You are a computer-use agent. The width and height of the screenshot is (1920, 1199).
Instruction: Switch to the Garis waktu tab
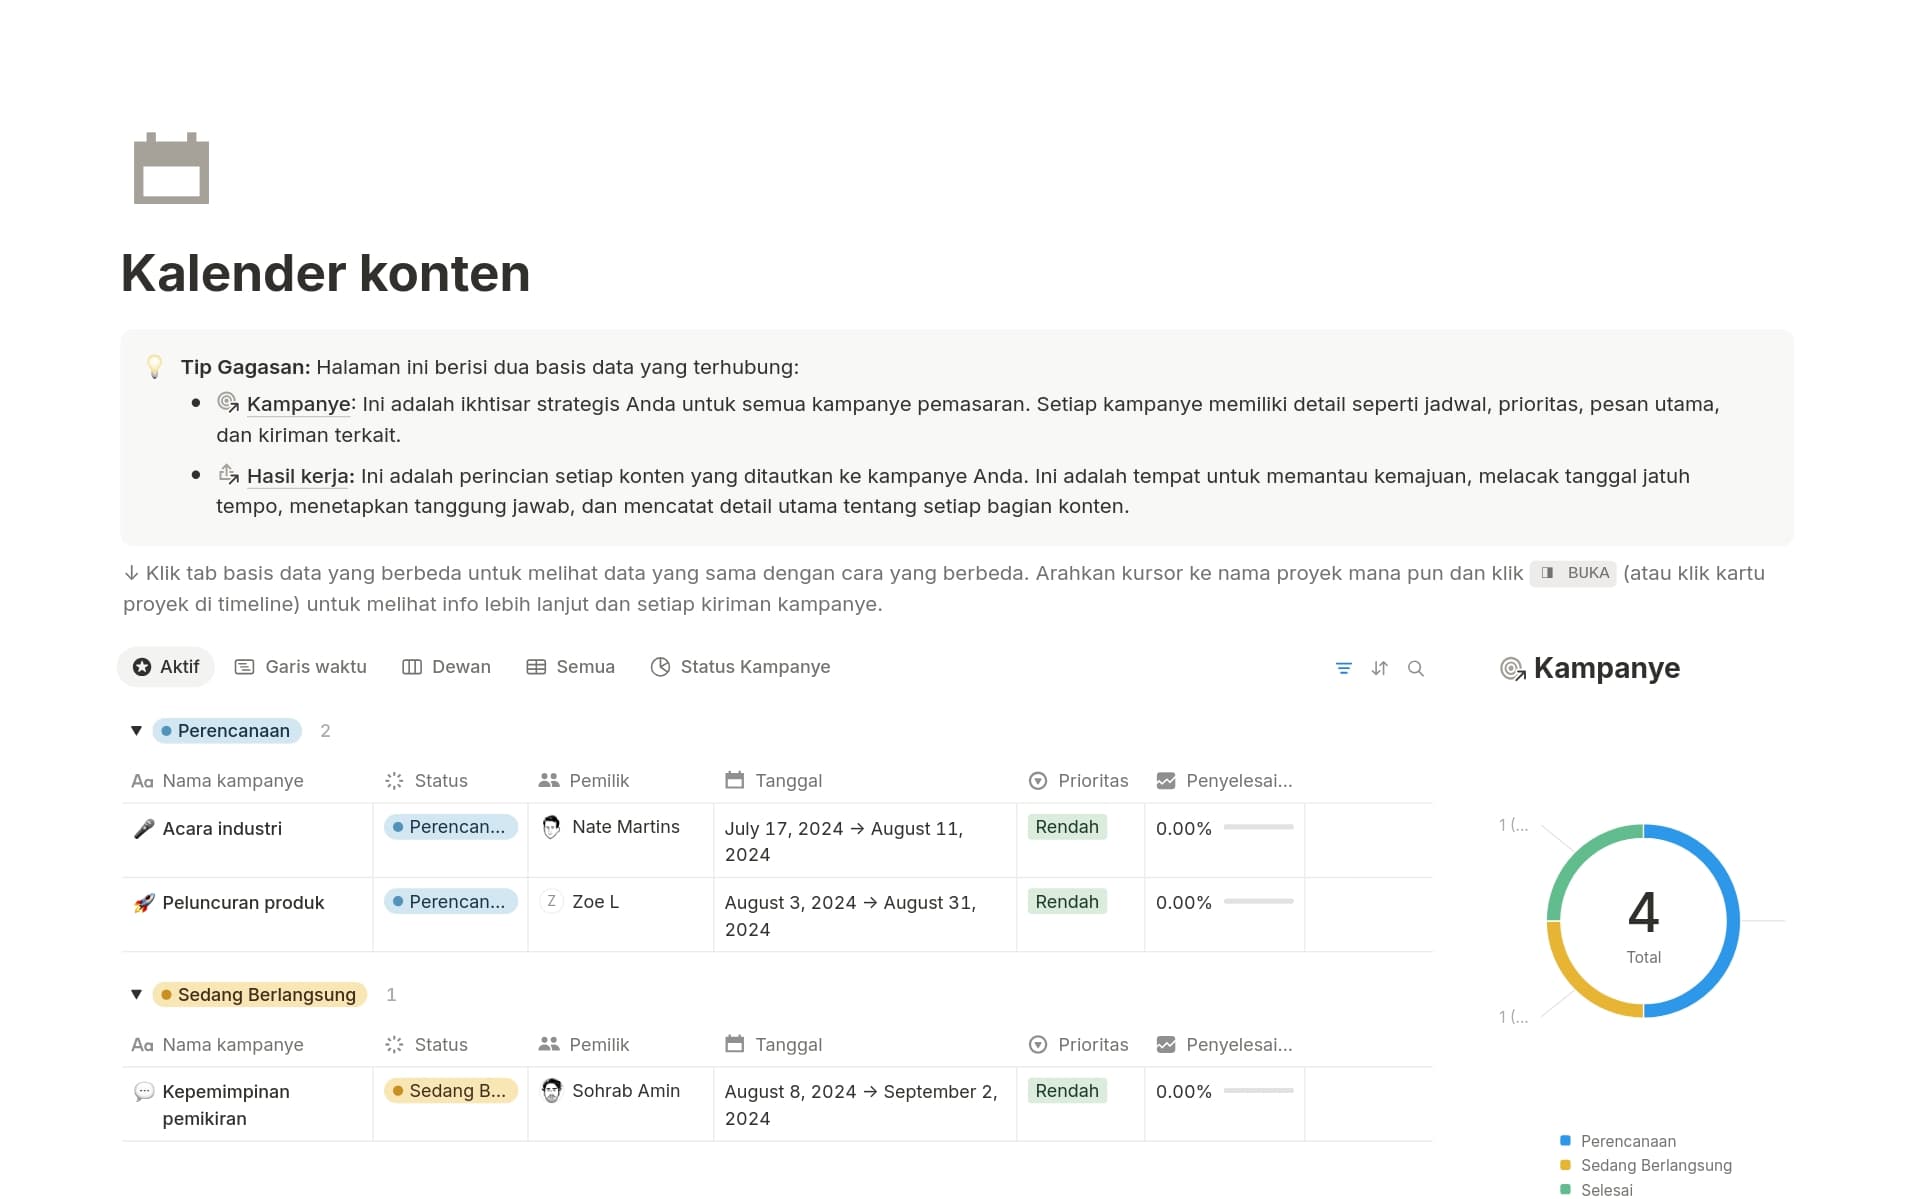pos(301,667)
